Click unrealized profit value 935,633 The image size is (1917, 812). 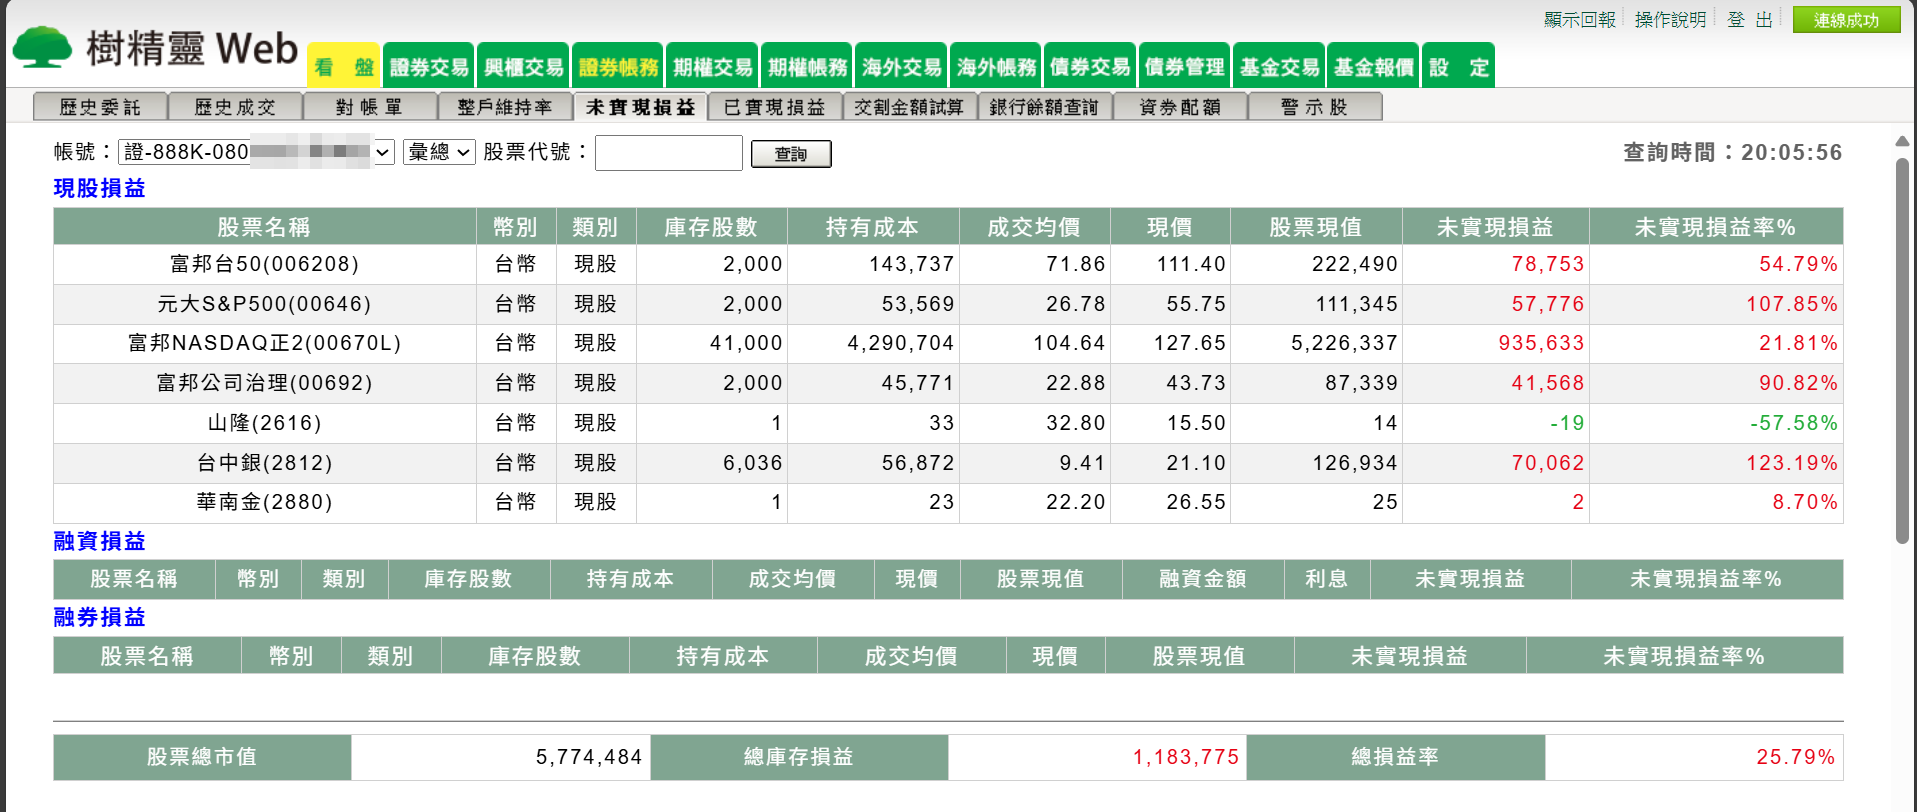coord(1541,343)
